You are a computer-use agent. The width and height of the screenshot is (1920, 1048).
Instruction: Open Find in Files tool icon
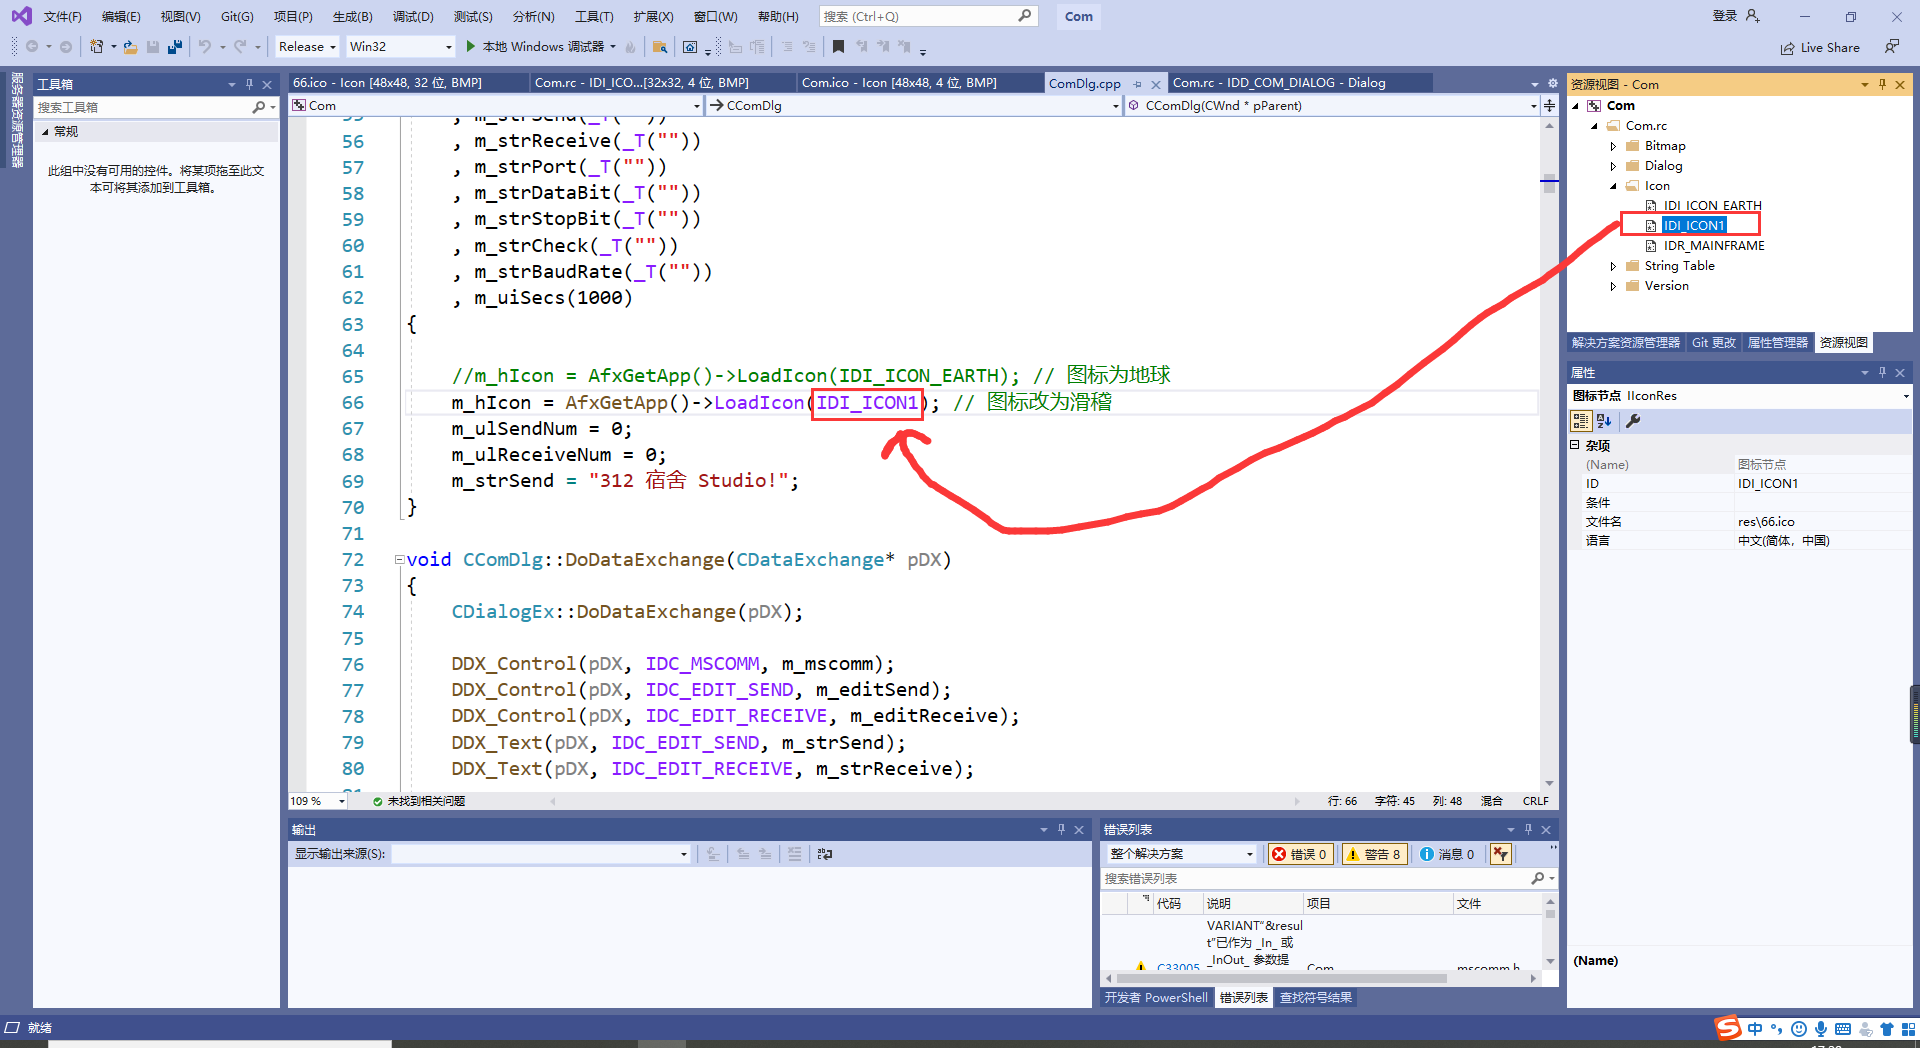pos(660,47)
